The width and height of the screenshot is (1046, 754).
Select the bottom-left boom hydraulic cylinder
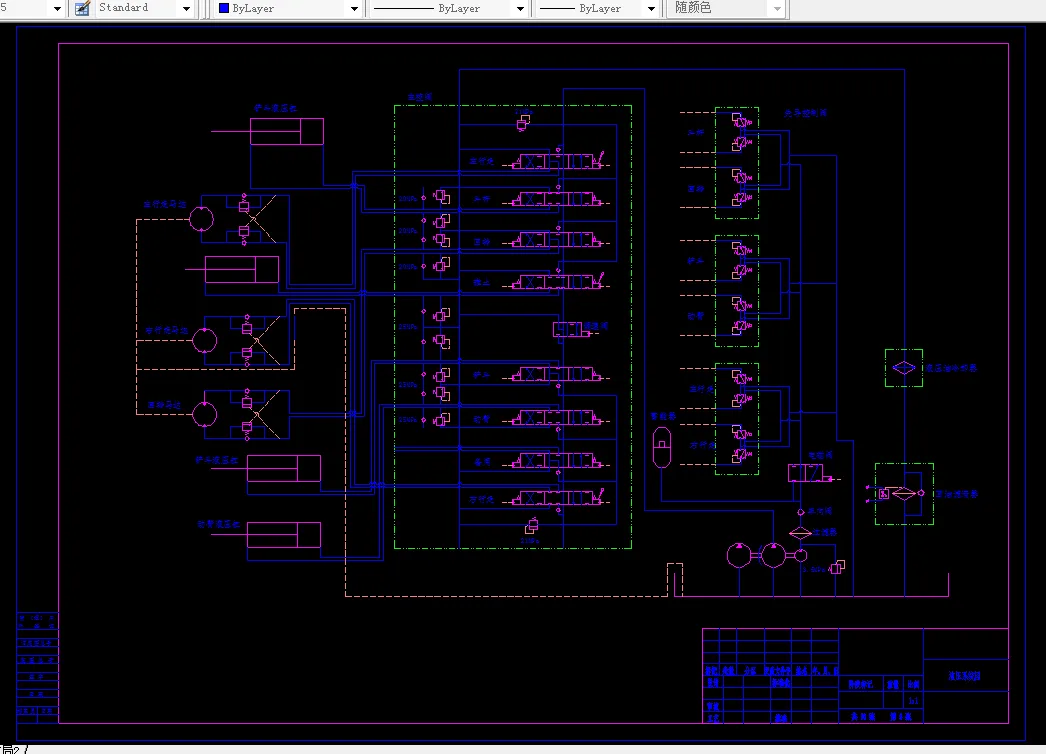pos(284,535)
